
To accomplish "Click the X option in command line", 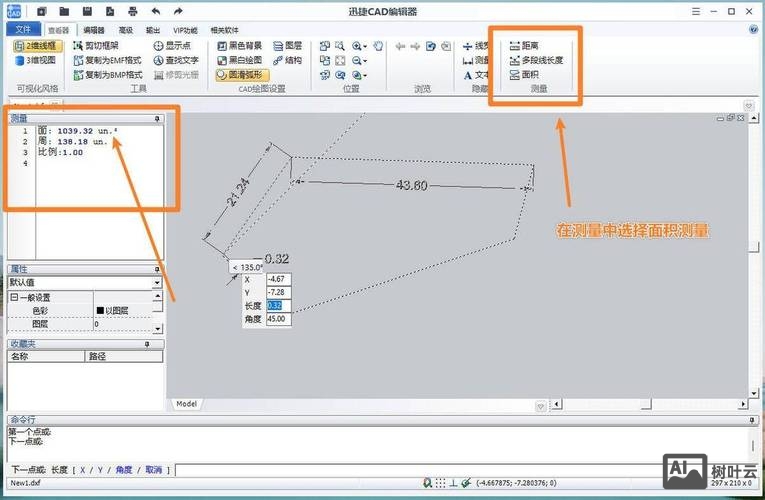I will (x=82, y=470).
